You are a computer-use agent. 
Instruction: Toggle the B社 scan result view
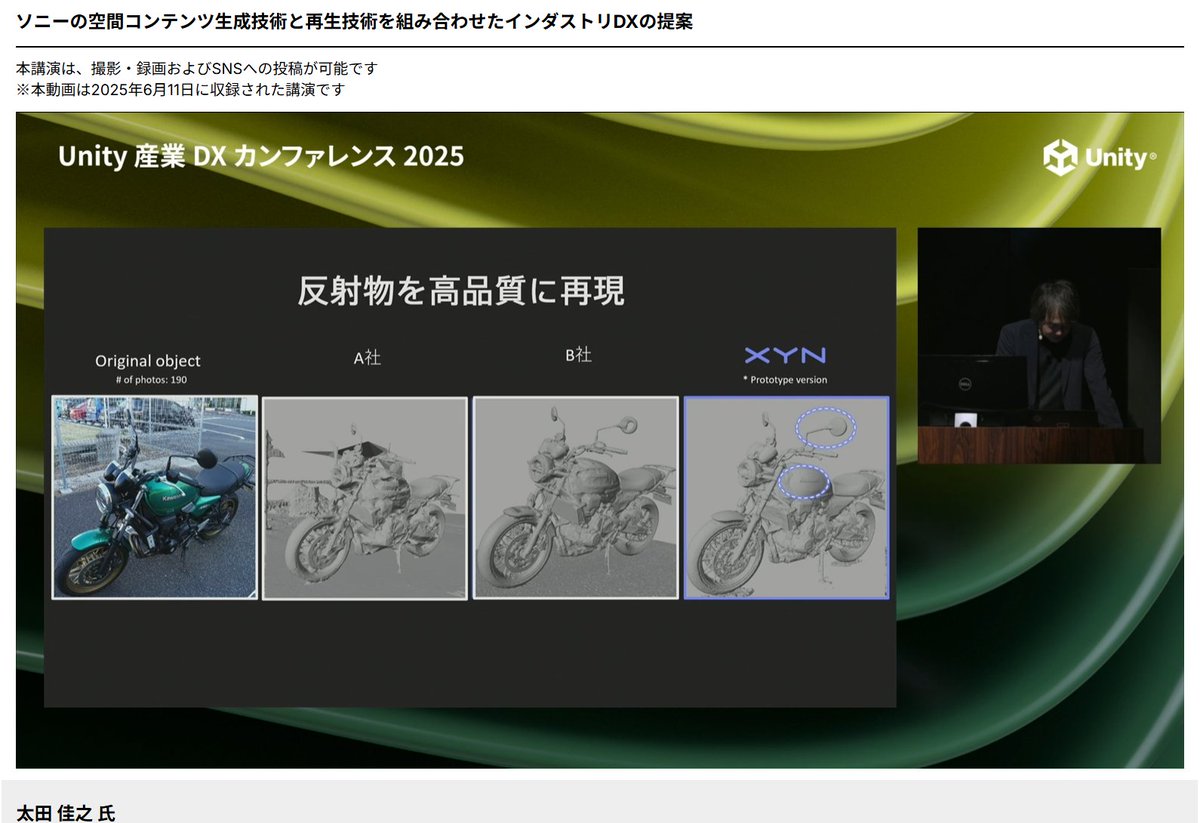click(x=577, y=498)
